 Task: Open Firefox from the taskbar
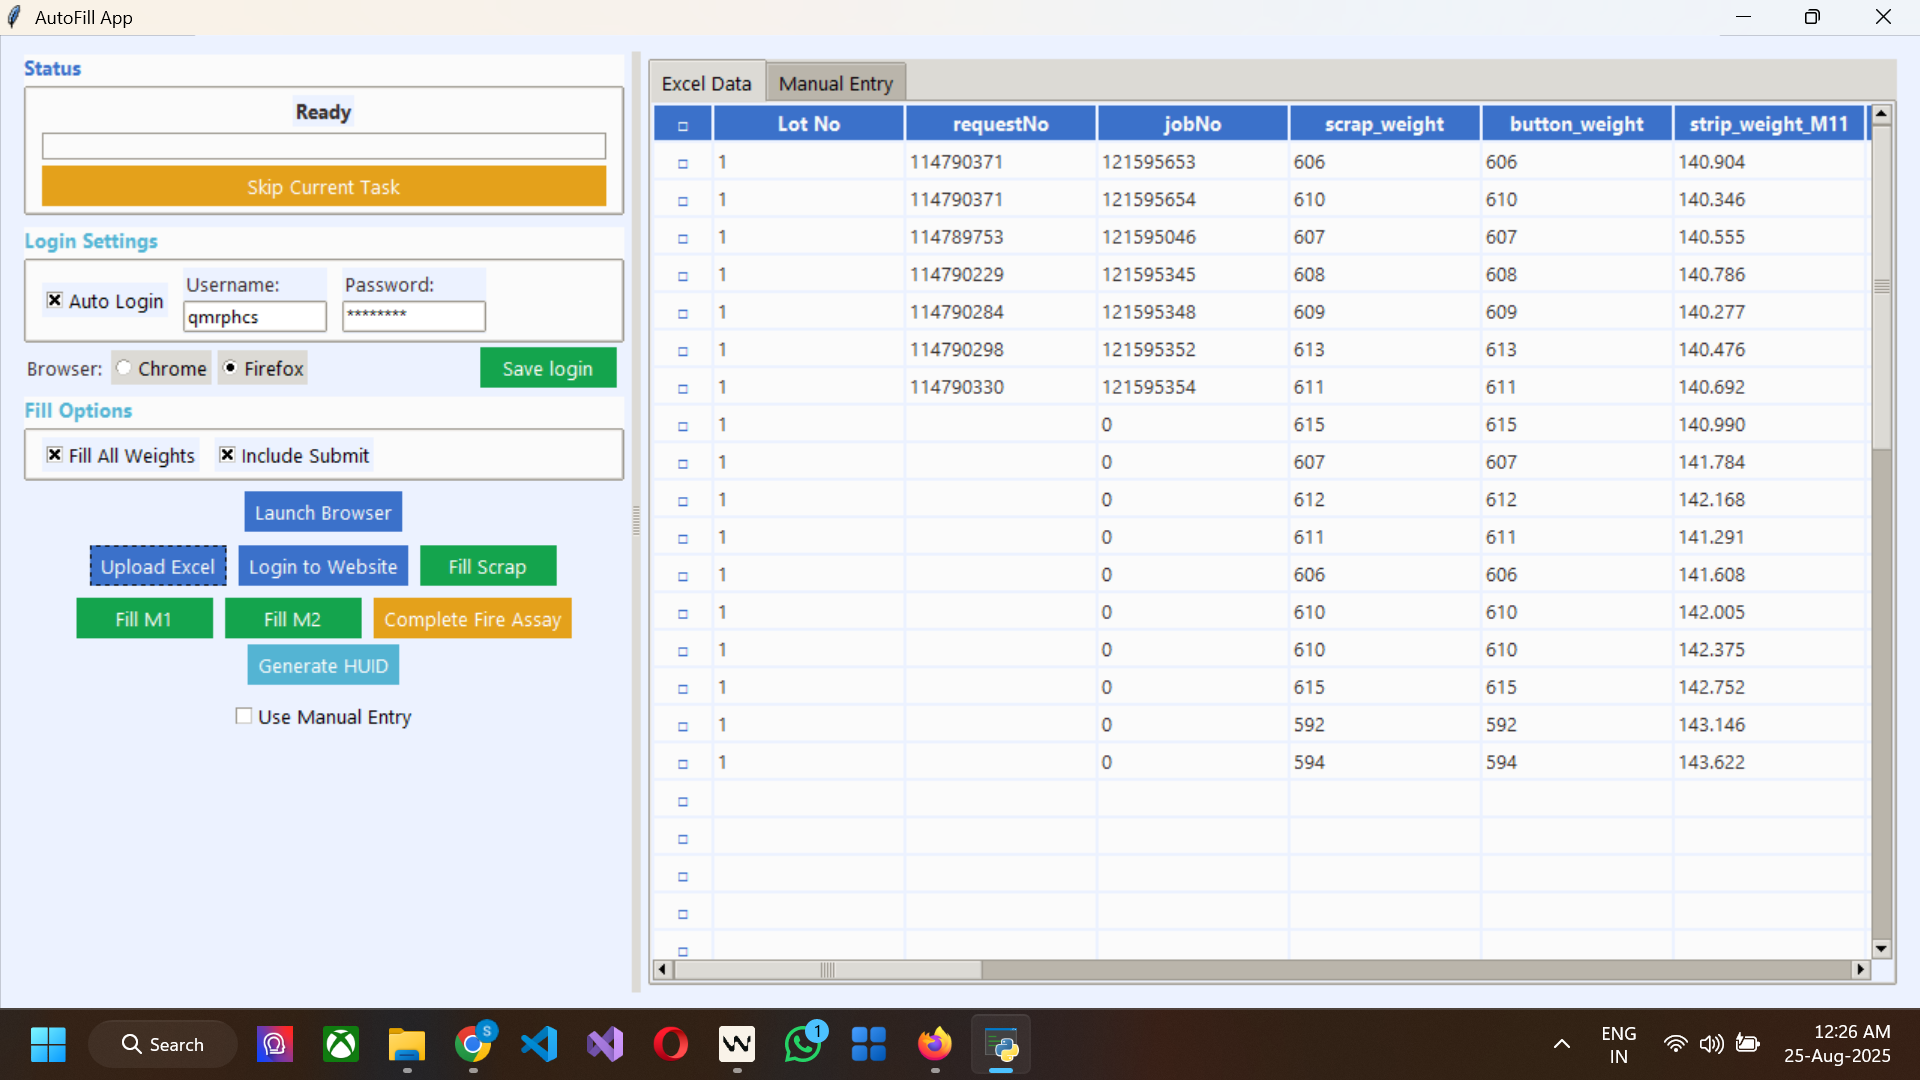click(x=935, y=1043)
